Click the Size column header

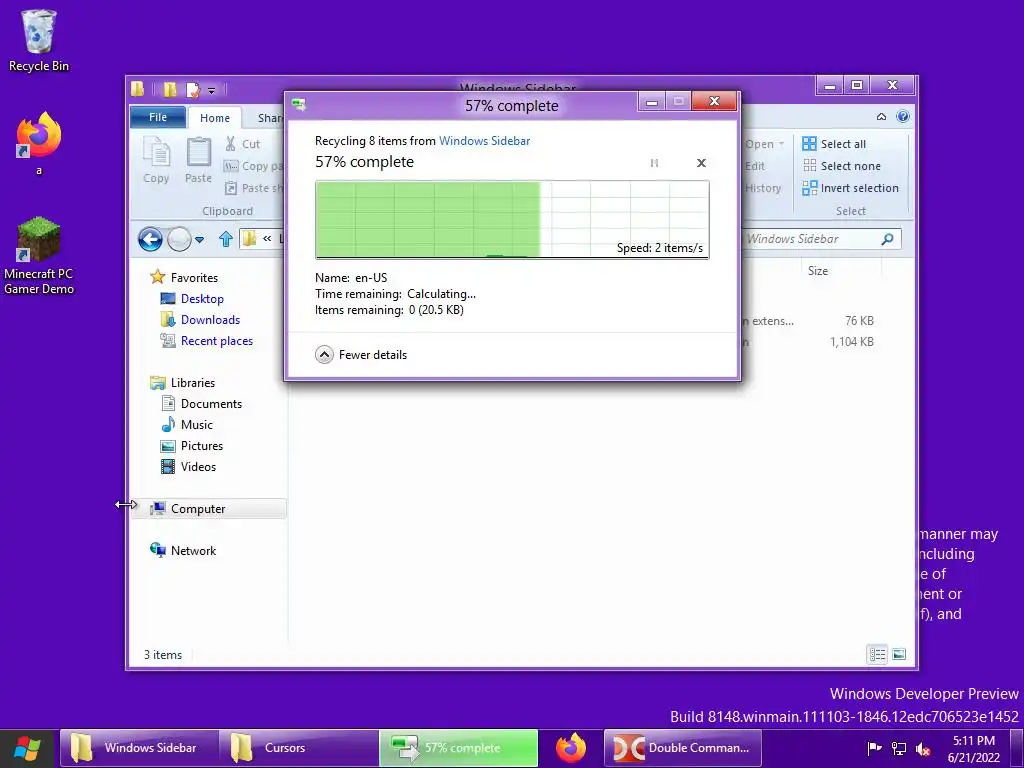818,270
